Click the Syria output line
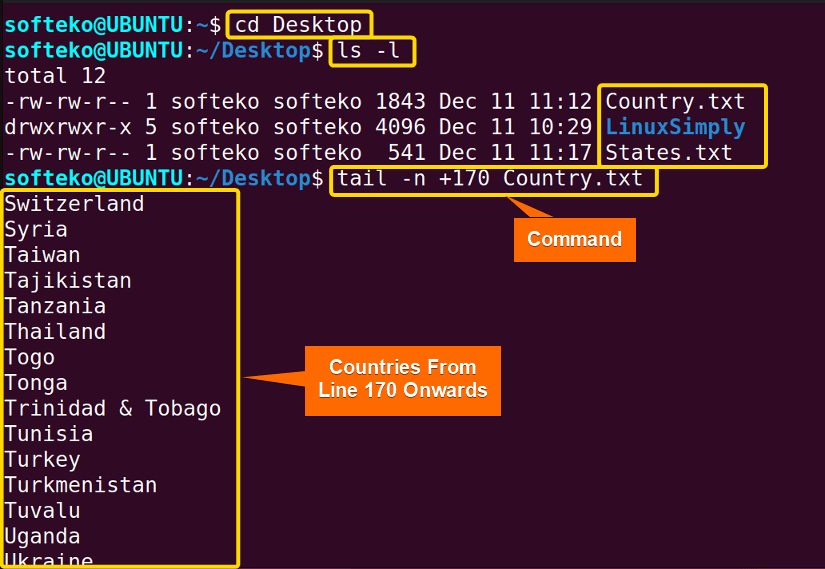825x569 pixels. point(36,229)
